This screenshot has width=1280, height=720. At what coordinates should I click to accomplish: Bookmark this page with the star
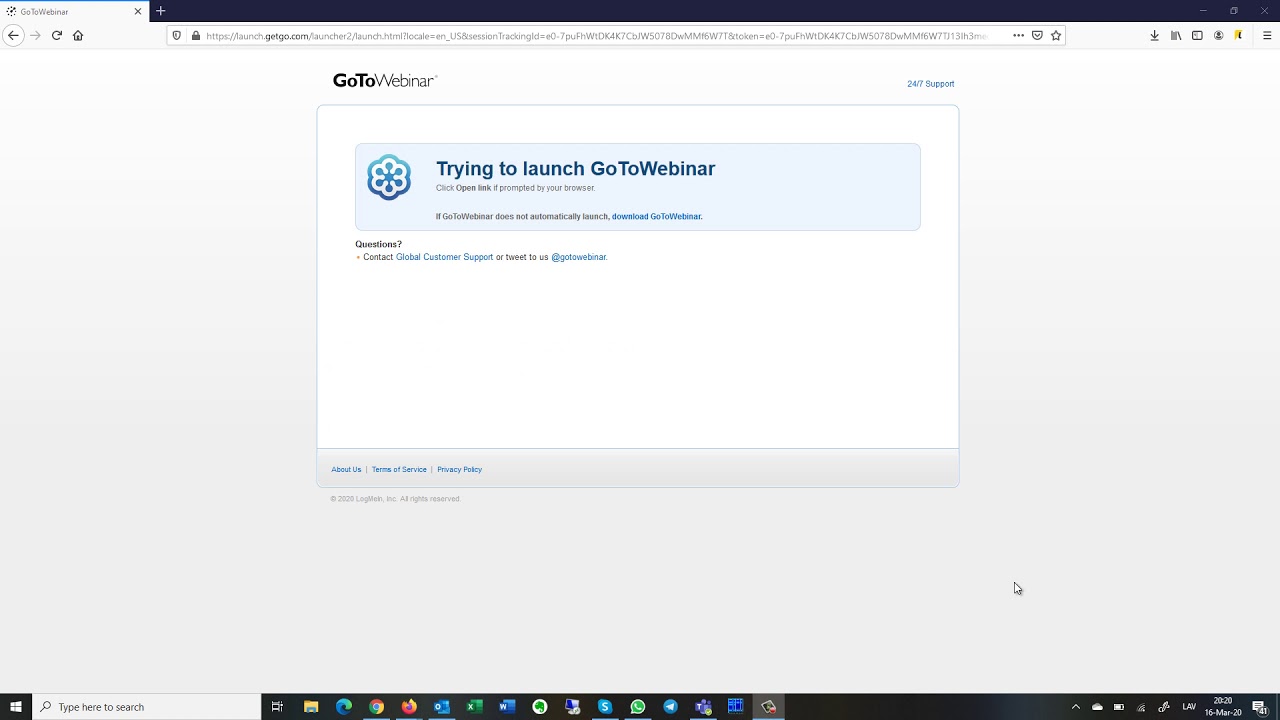[x=1056, y=35]
